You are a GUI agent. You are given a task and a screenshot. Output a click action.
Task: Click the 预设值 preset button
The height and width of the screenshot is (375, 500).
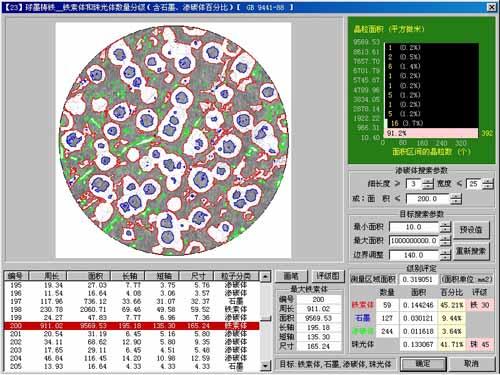click(471, 230)
